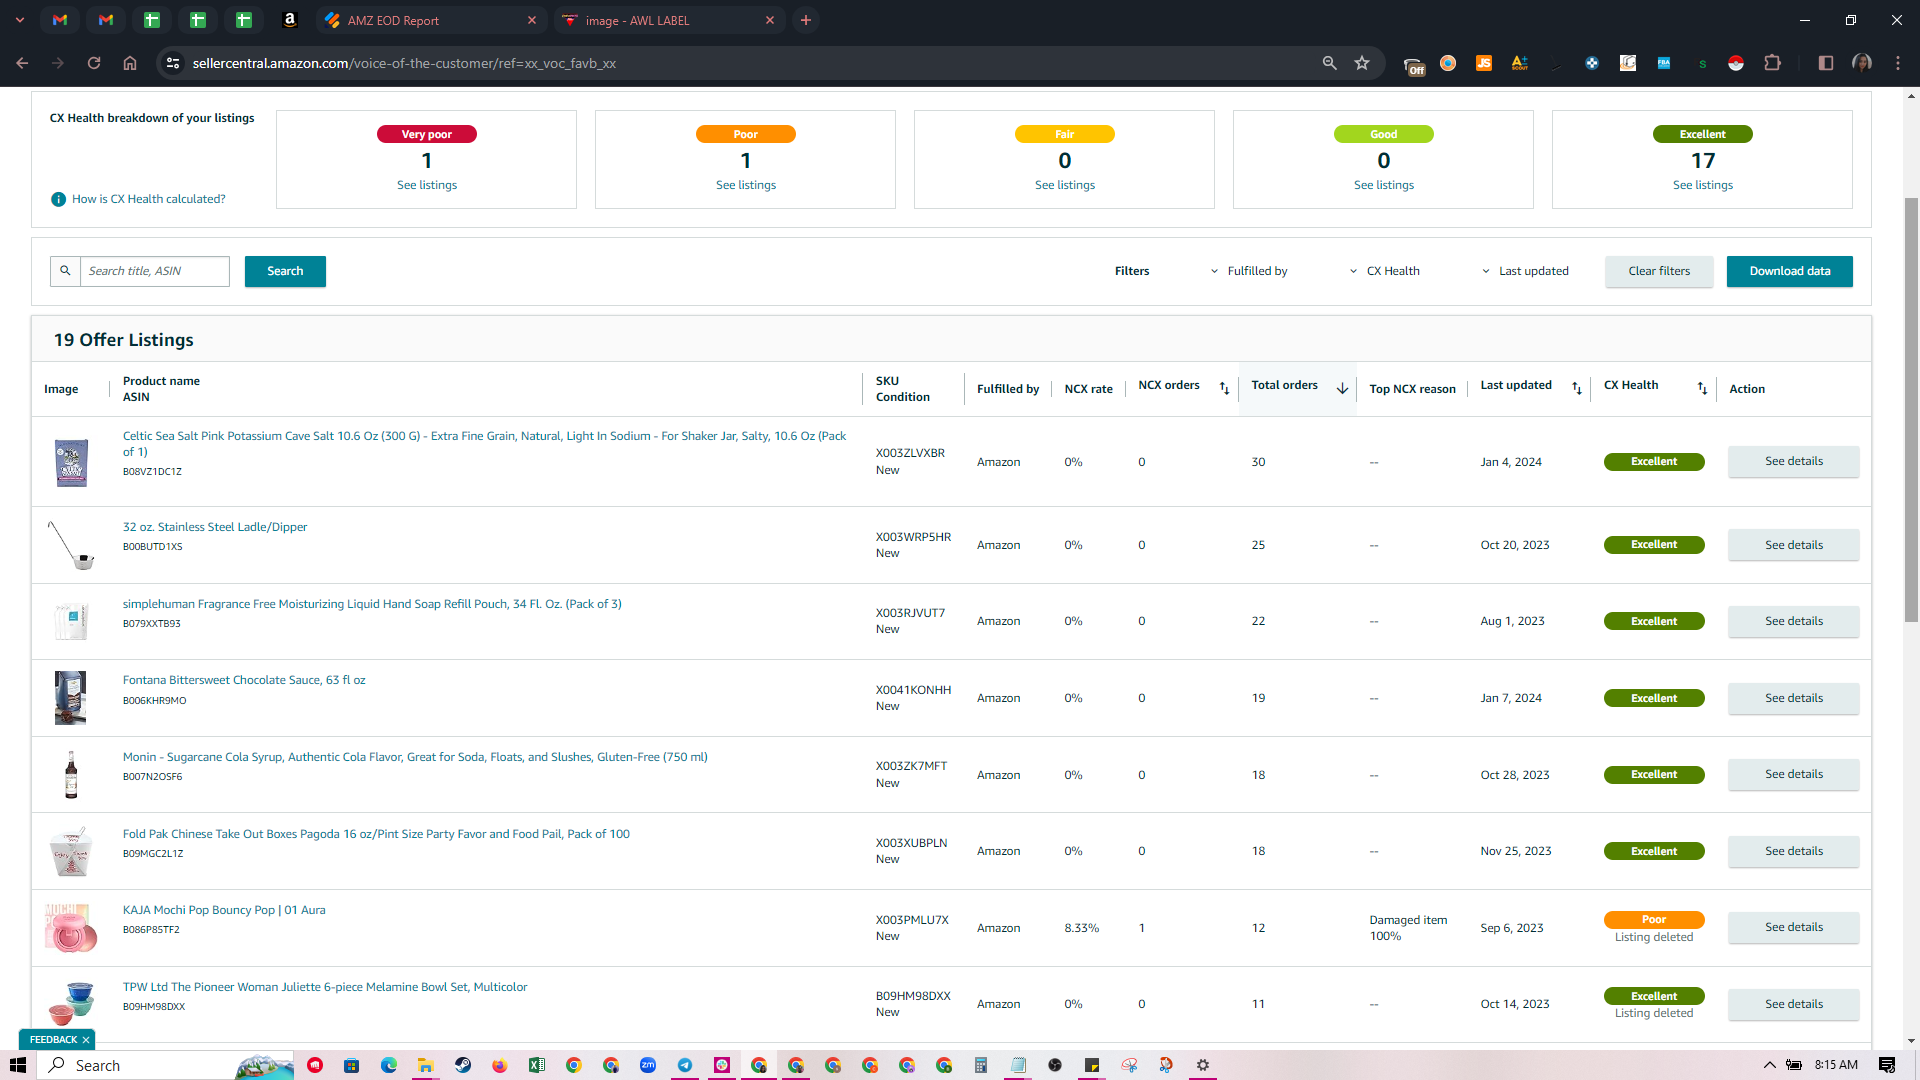
Task: Expand the CX Health filter dropdown
Action: click(1384, 271)
